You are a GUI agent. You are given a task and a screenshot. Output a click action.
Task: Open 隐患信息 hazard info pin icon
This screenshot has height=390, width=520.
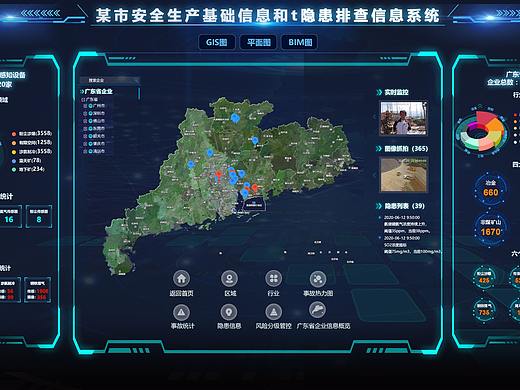[229, 312]
